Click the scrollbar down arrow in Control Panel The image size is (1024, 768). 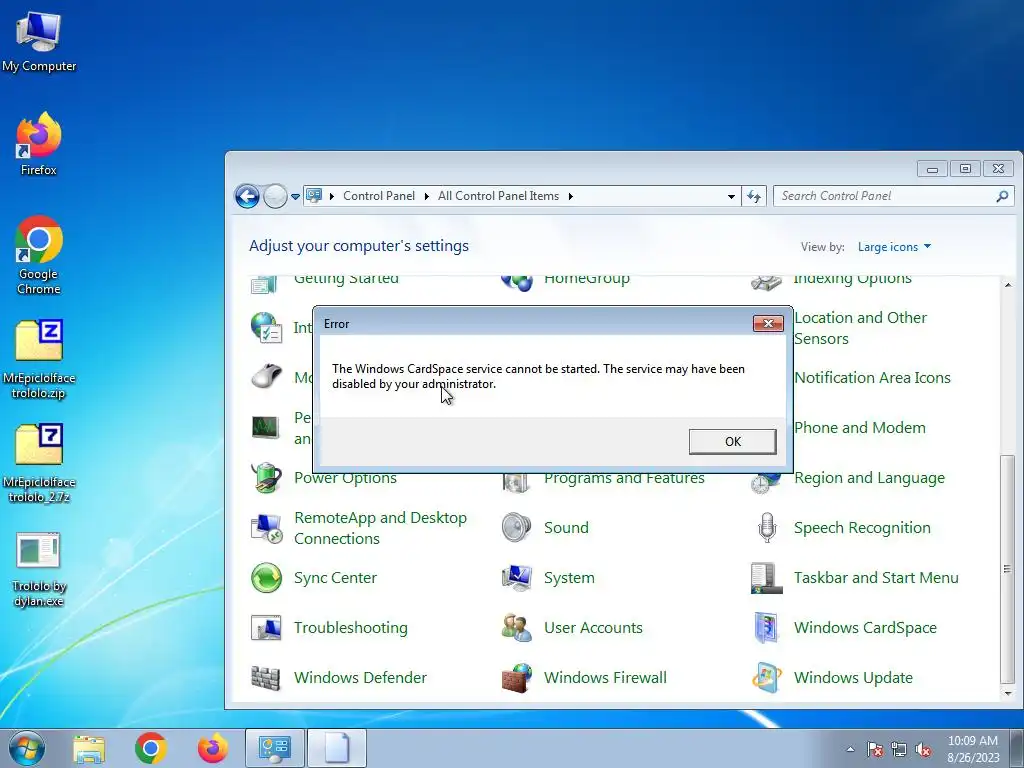click(x=1008, y=694)
